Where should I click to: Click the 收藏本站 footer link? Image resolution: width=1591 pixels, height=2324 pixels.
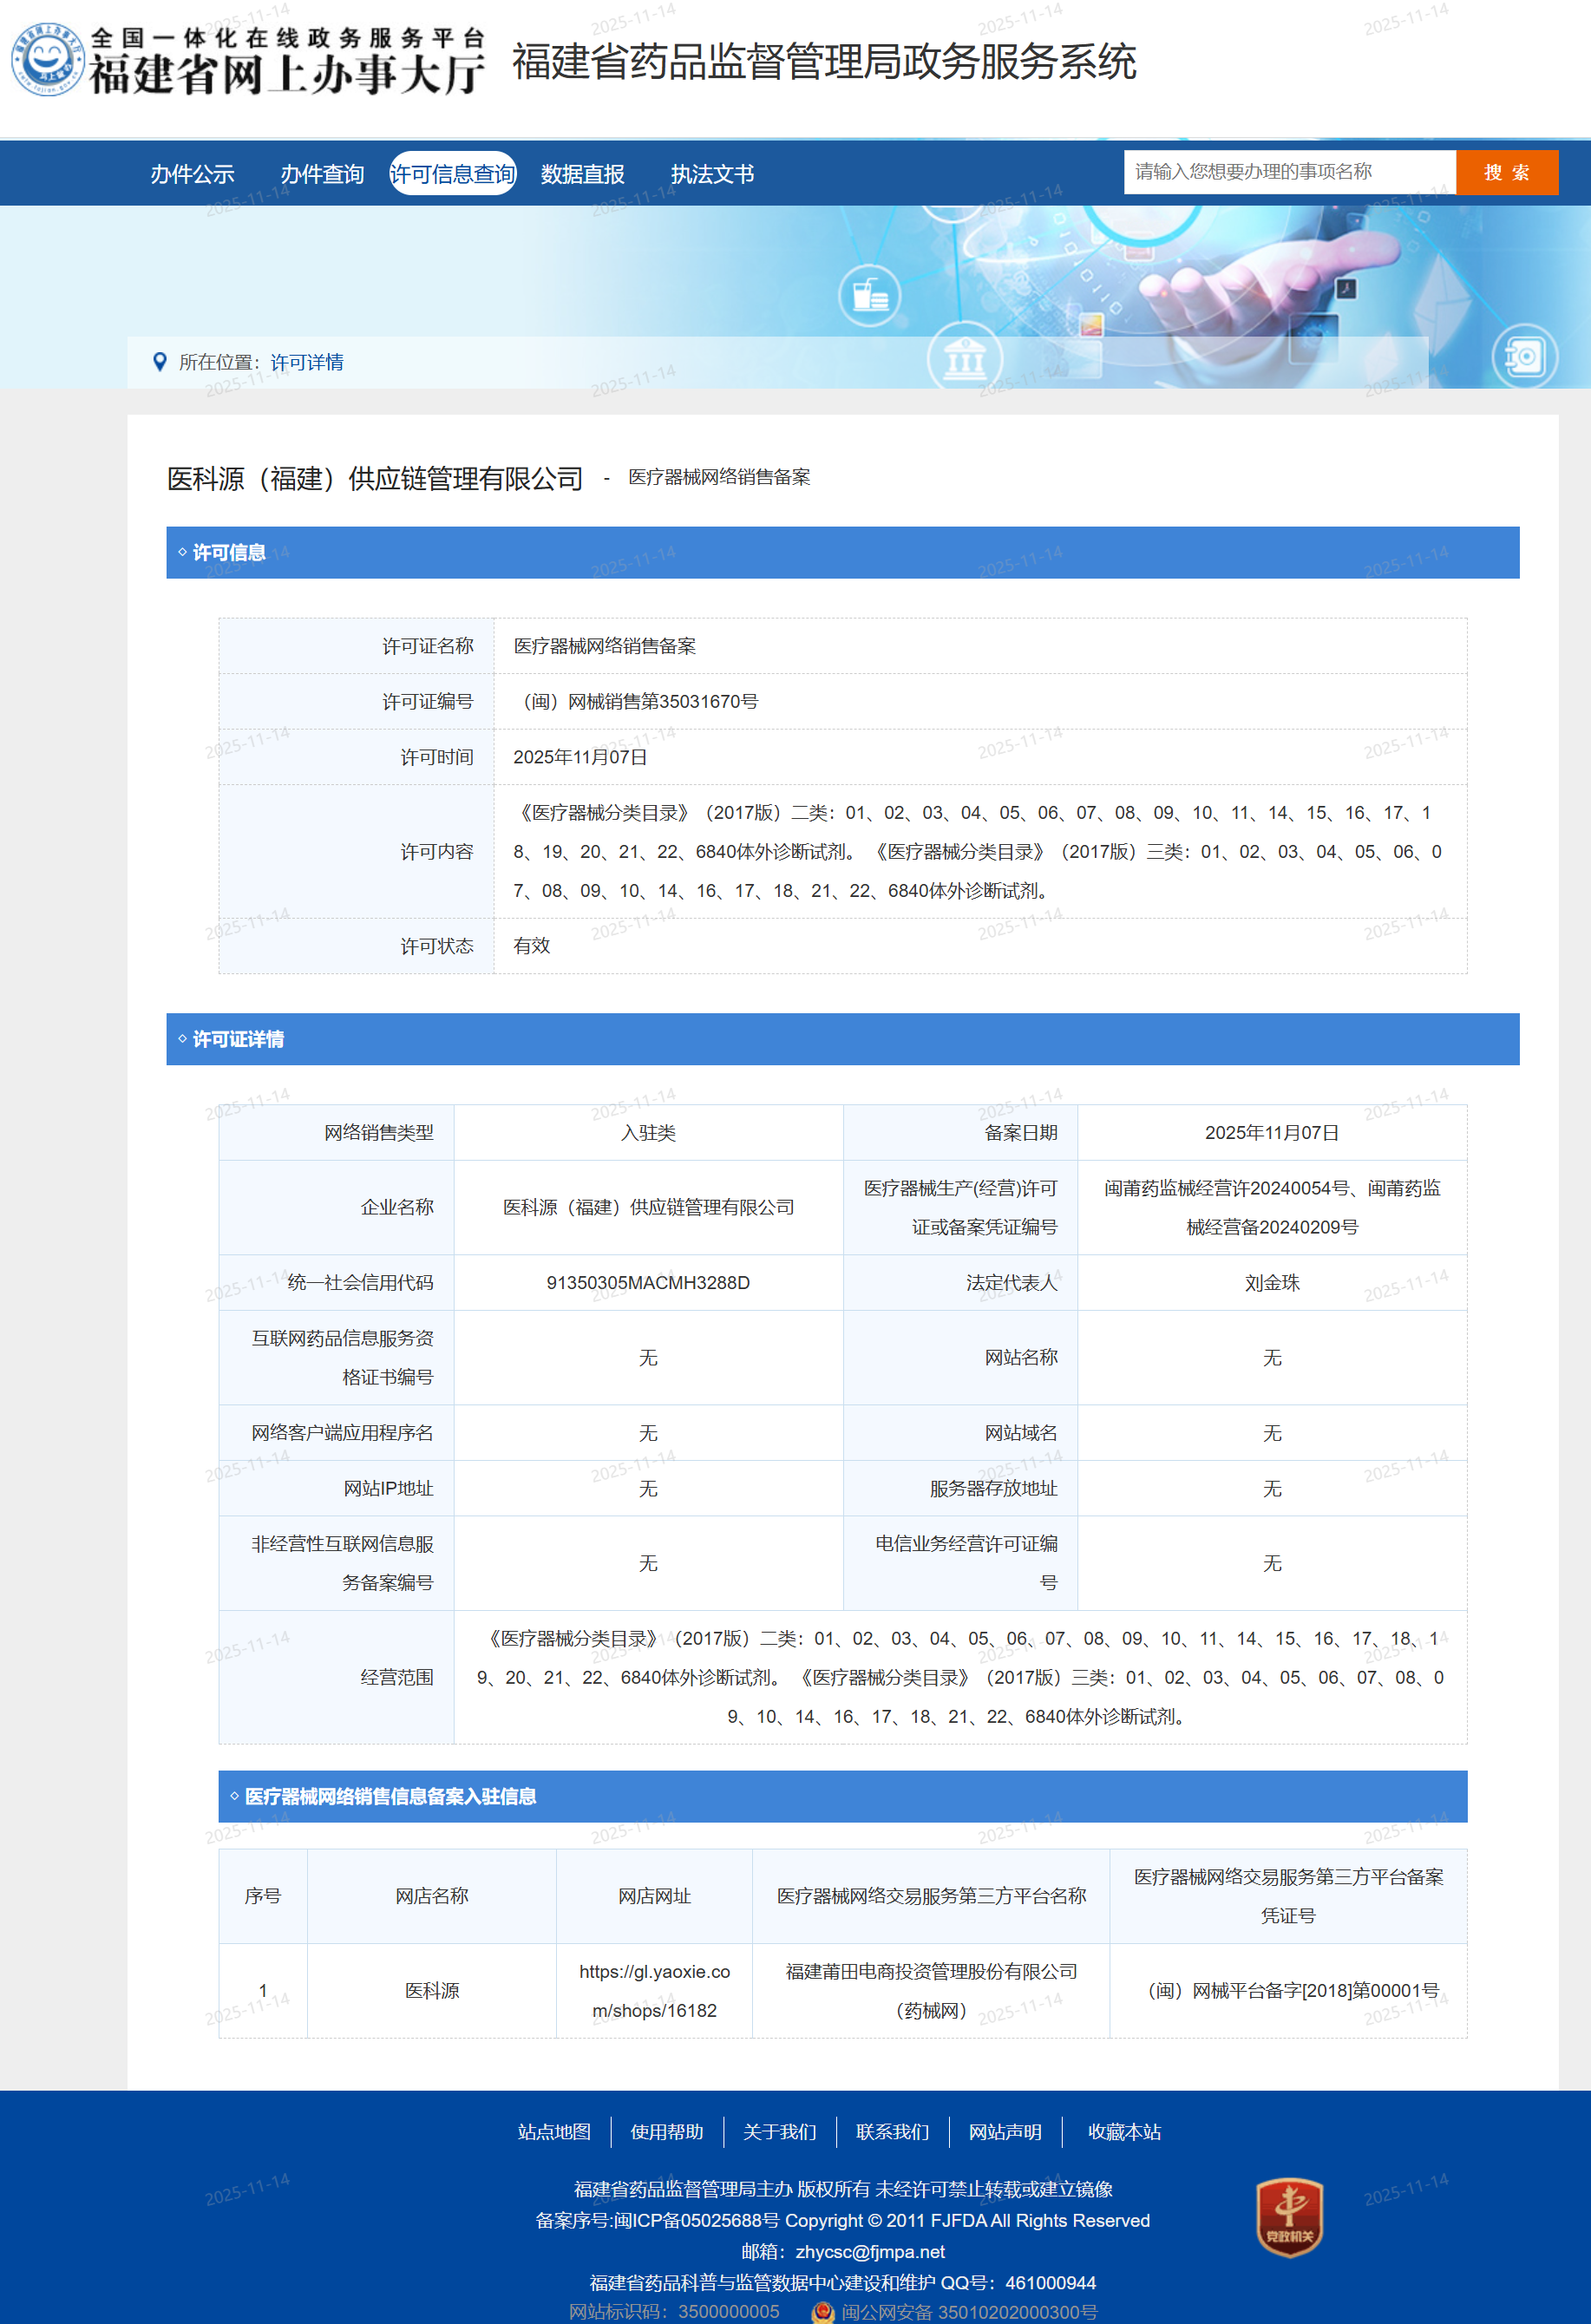click(1124, 2132)
